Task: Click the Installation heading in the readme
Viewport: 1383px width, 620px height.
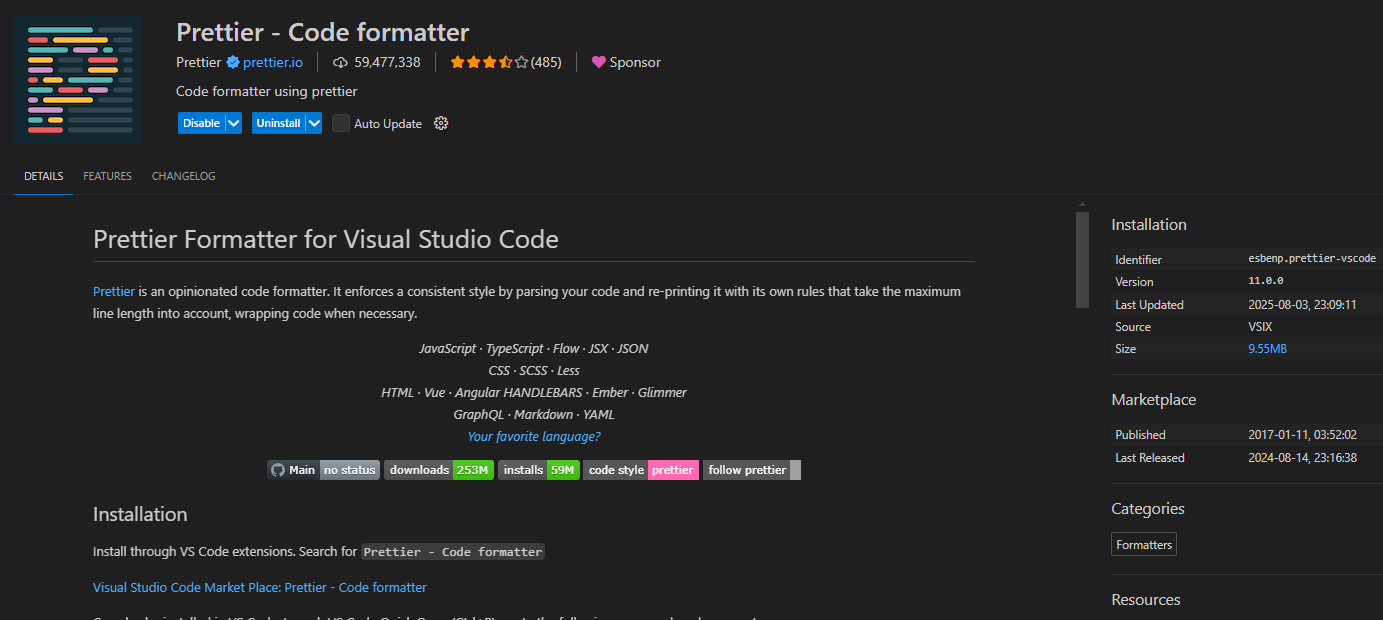Action: 140,515
